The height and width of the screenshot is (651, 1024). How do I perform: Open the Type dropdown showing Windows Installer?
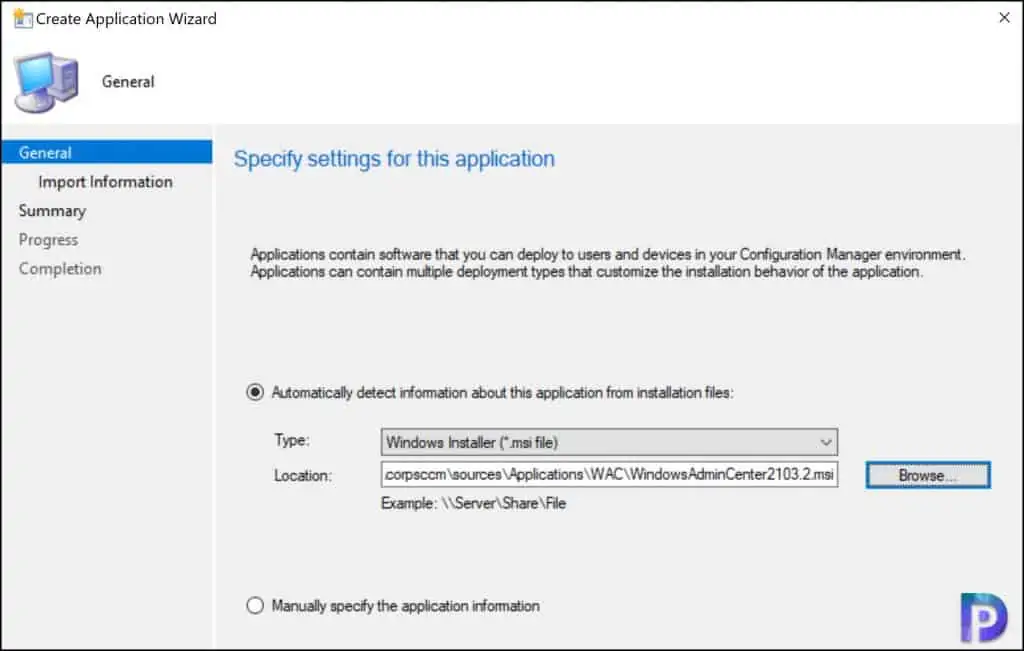click(x=609, y=442)
